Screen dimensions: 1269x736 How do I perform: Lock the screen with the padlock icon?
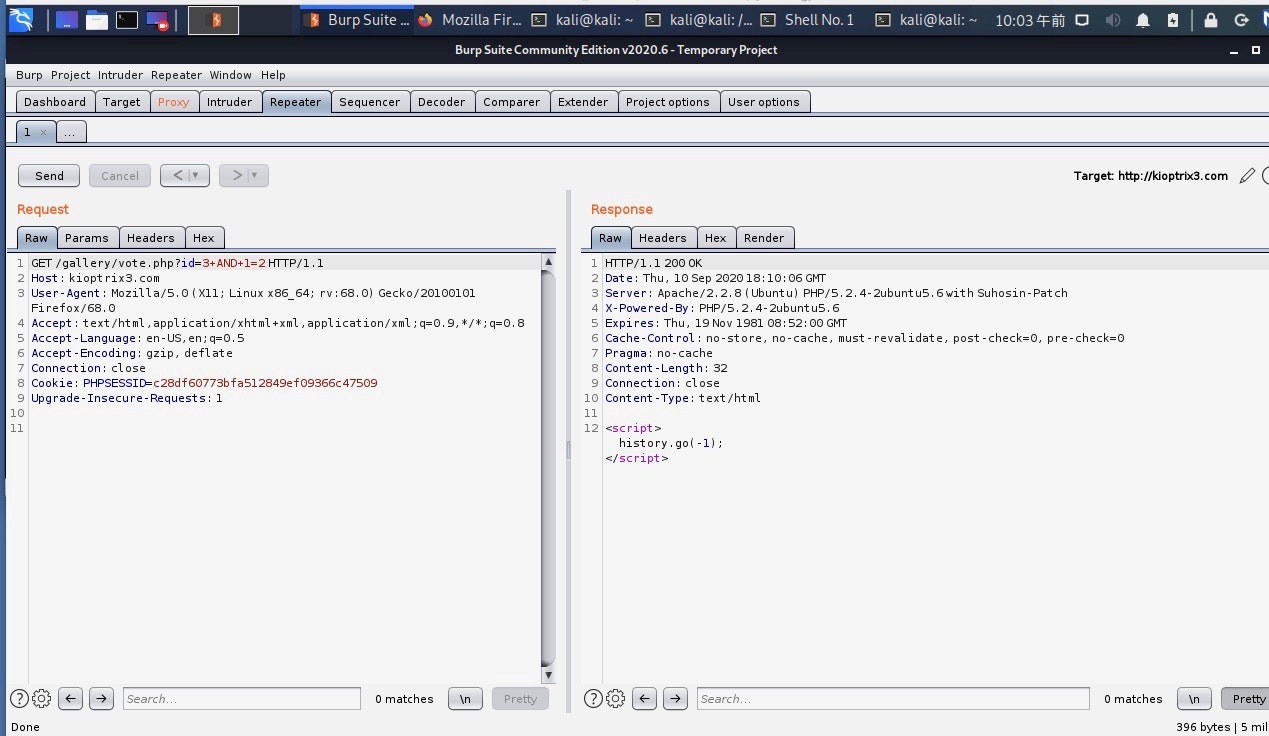(1211, 19)
